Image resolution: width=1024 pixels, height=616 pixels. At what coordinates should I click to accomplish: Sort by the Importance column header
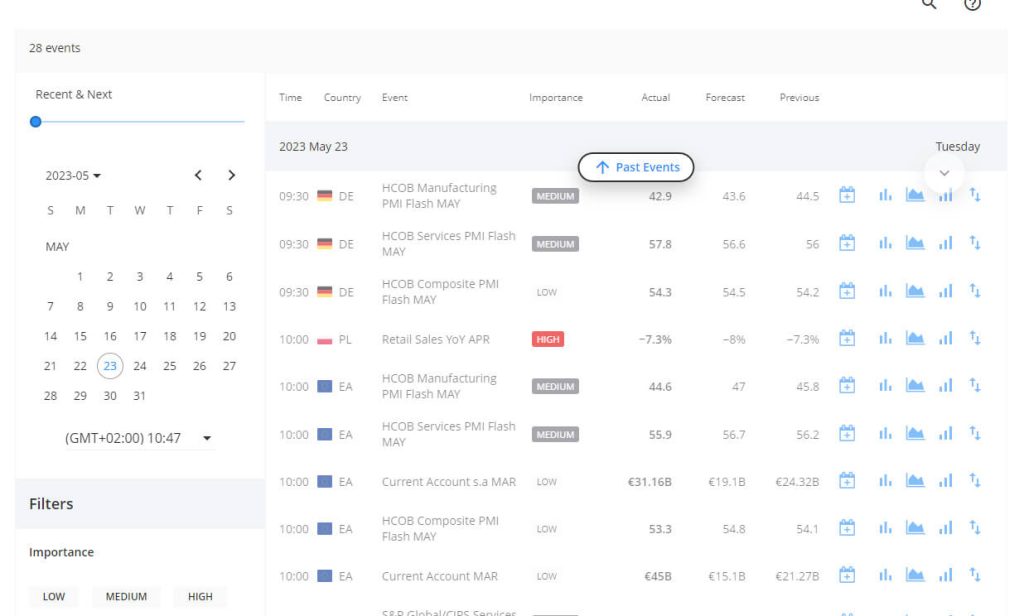pos(556,97)
